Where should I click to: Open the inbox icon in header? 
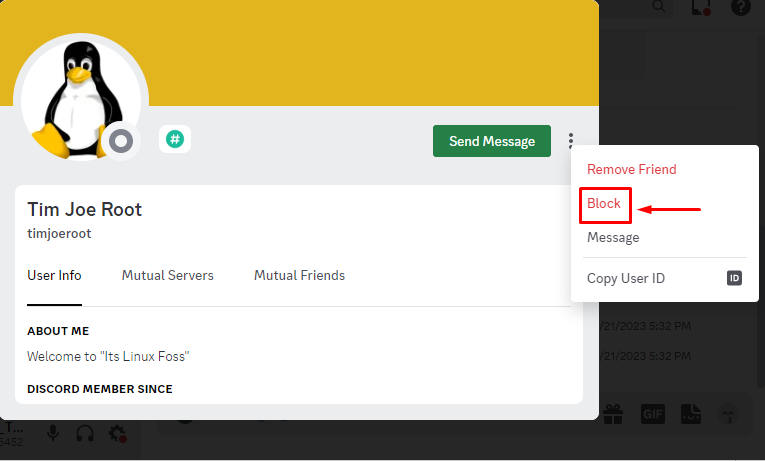tap(701, 7)
